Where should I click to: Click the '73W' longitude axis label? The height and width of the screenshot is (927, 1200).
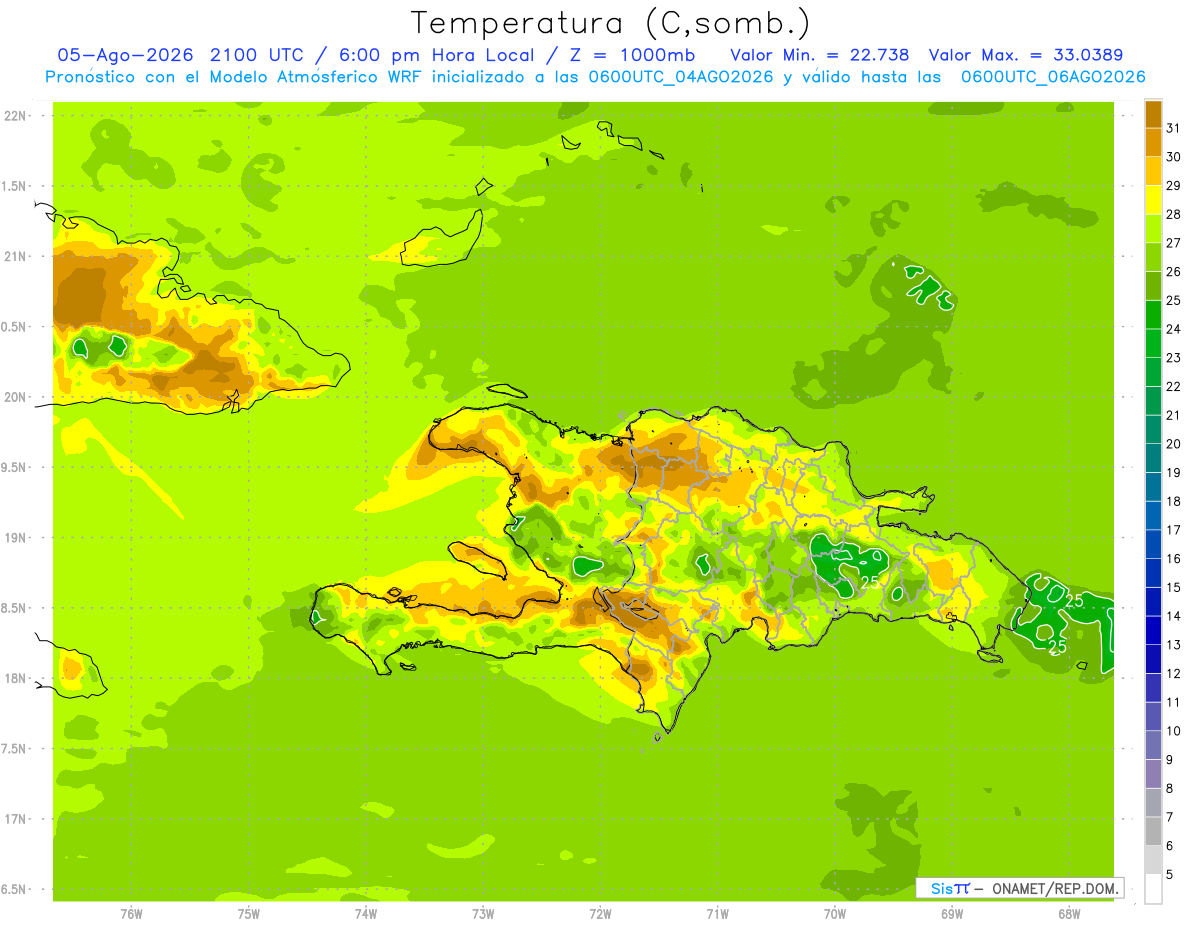[x=483, y=914]
